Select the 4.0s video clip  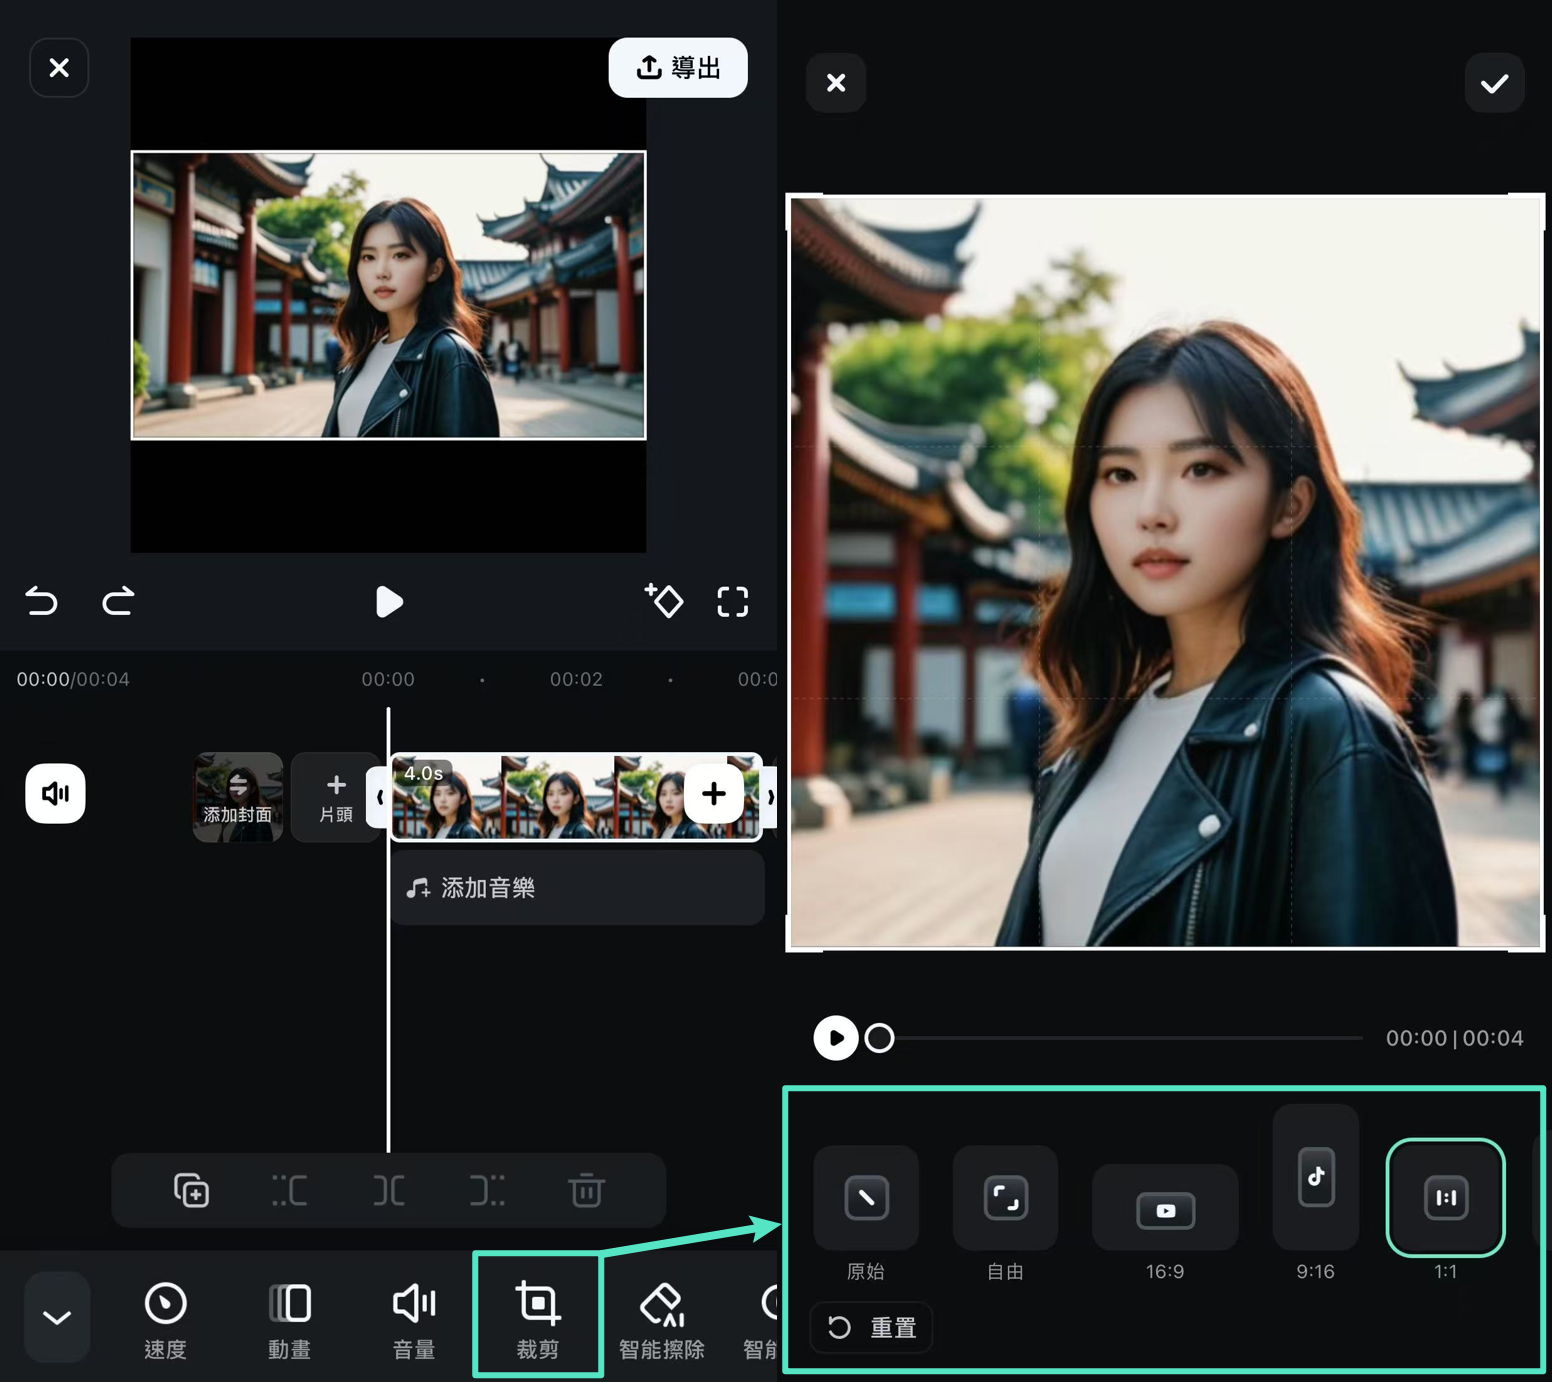click(575, 797)
